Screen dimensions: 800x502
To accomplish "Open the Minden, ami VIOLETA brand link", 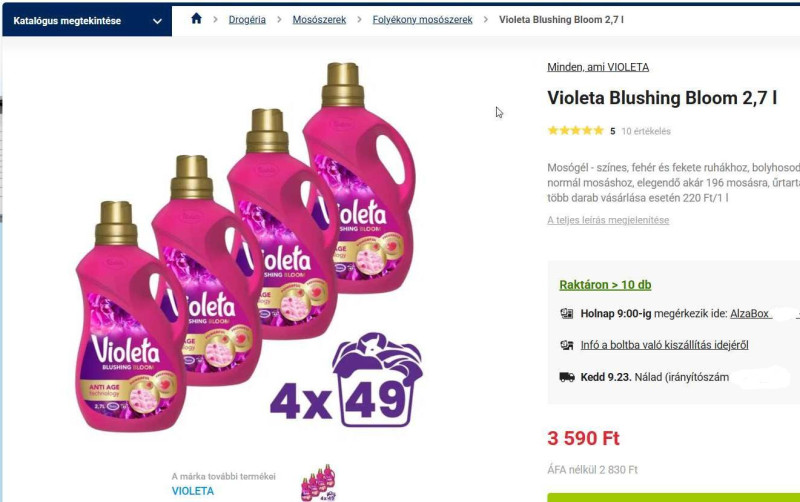I will click(x=598, y=67).
